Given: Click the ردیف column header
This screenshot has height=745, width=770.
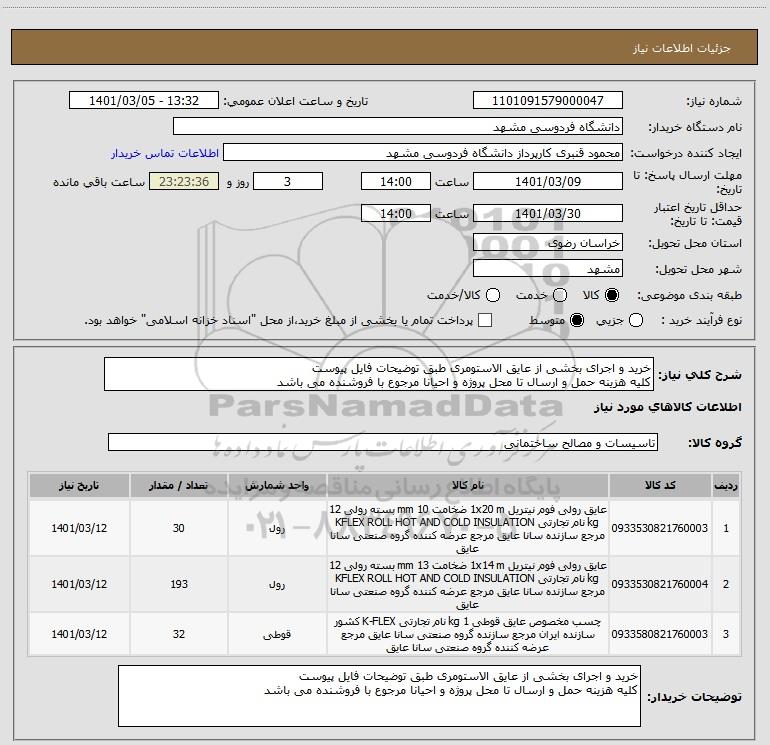Looking at the screenshot, I should tap(726, 485).
